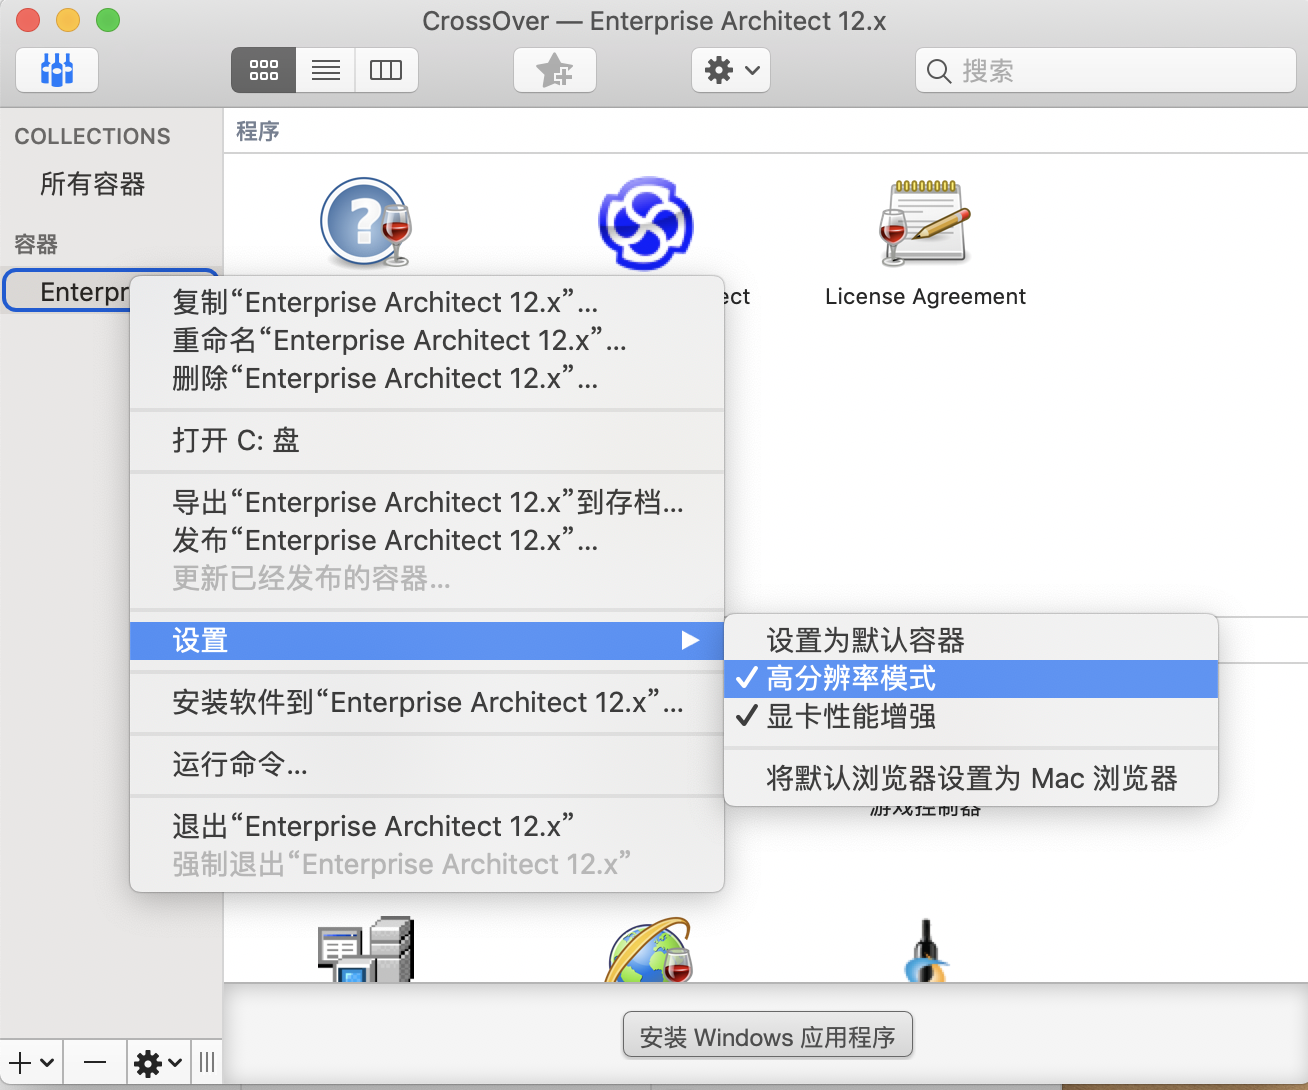The height and width of the screenshot is (1090, 1308).
Task: Choose 导出 "Enterprise Architect 12.x" 到存档 item
Action: [x=427, y=502]
